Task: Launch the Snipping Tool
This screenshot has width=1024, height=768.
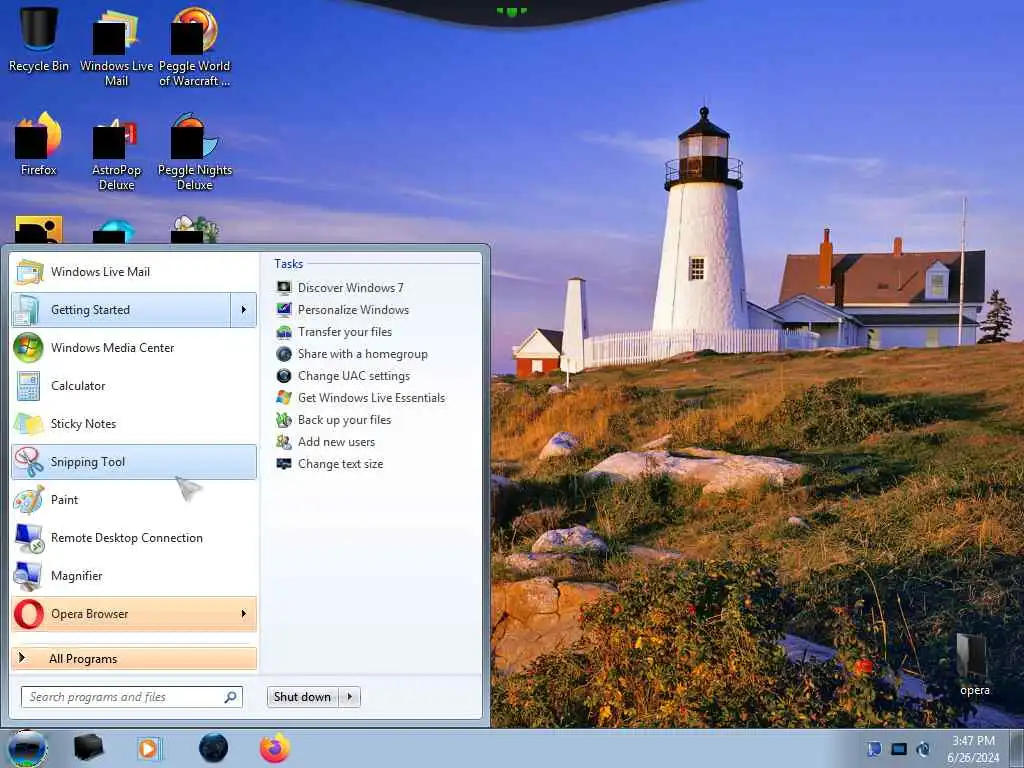Action: click(134, 462)
